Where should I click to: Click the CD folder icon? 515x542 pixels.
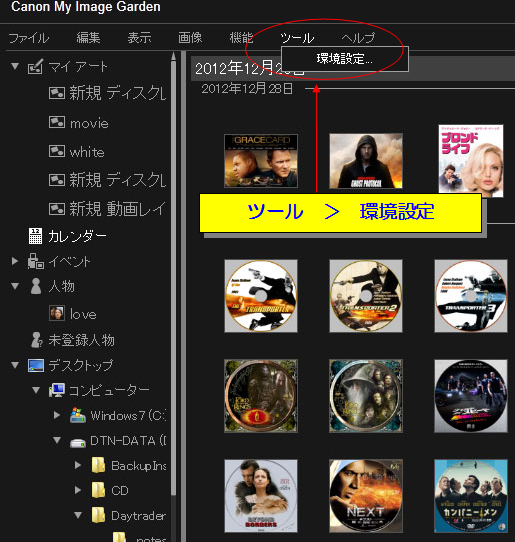(x=99, y=490)
